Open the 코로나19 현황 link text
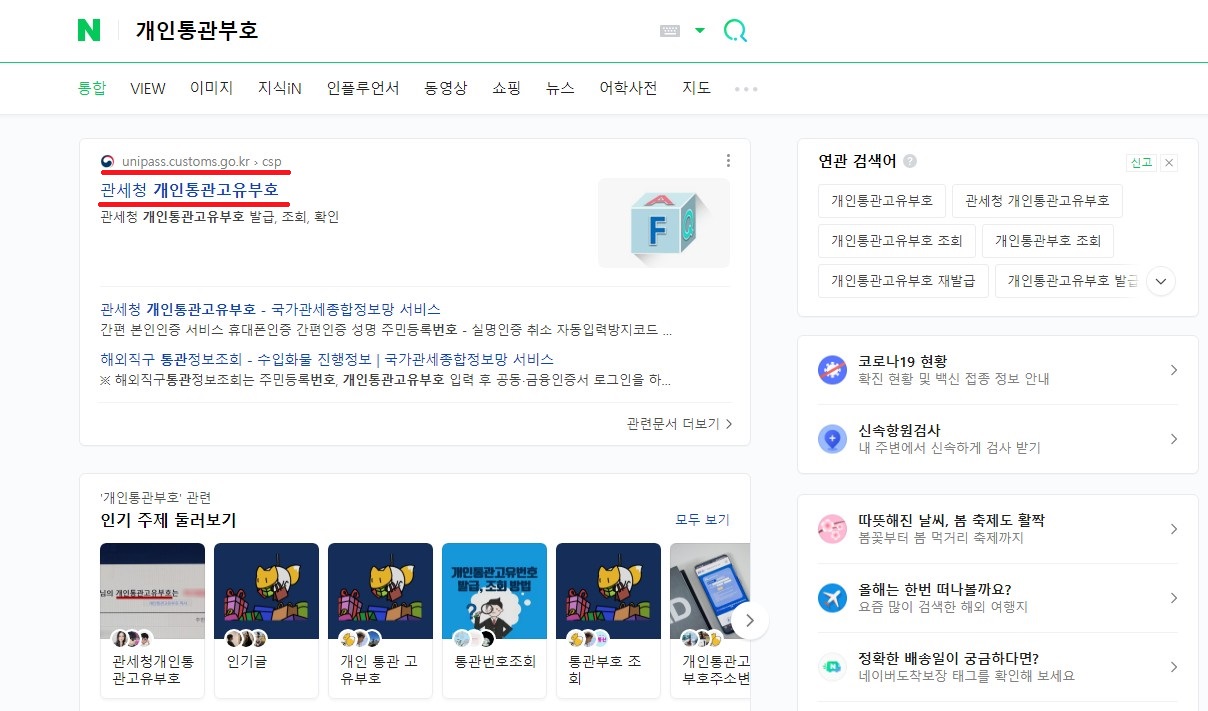This screenshot has height=711, width=1208. pyautogui.click(x=902, y=361)
